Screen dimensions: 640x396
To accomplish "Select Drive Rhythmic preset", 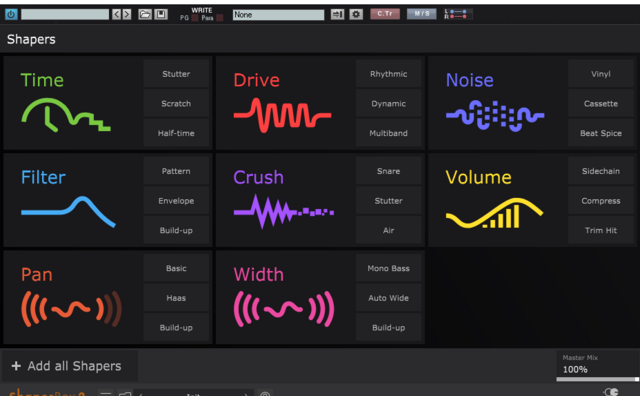I will [389, 74].
